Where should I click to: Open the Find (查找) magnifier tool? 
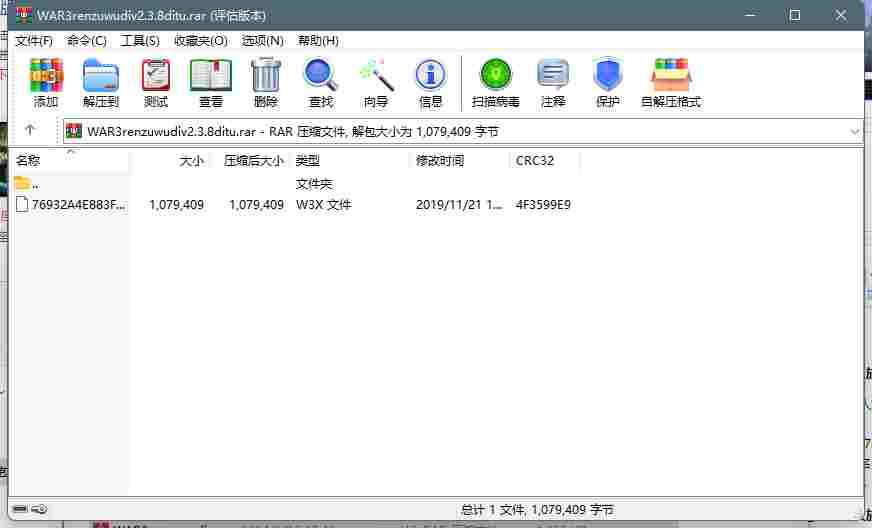[x=321, y=82]
